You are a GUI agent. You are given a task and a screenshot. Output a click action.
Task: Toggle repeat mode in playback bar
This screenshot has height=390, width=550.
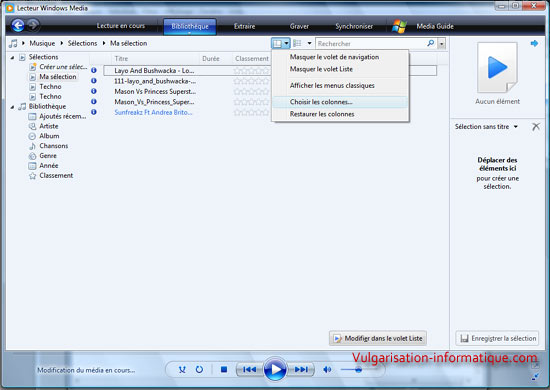199,369
